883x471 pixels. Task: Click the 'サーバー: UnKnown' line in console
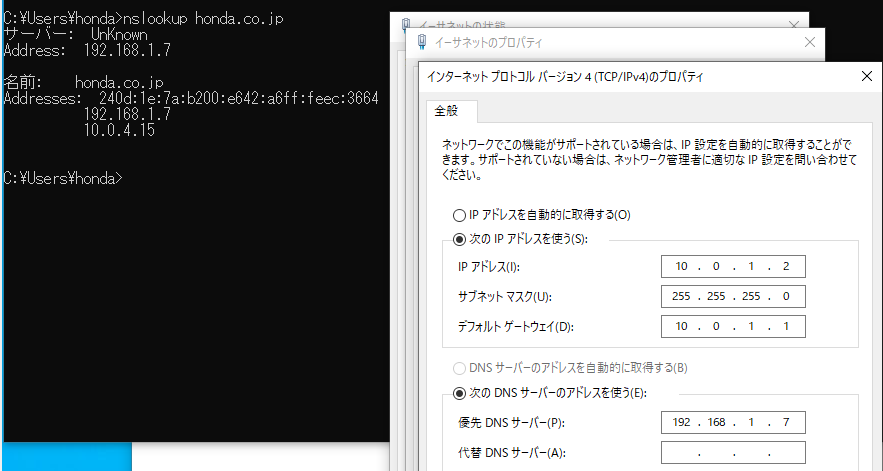75,35
